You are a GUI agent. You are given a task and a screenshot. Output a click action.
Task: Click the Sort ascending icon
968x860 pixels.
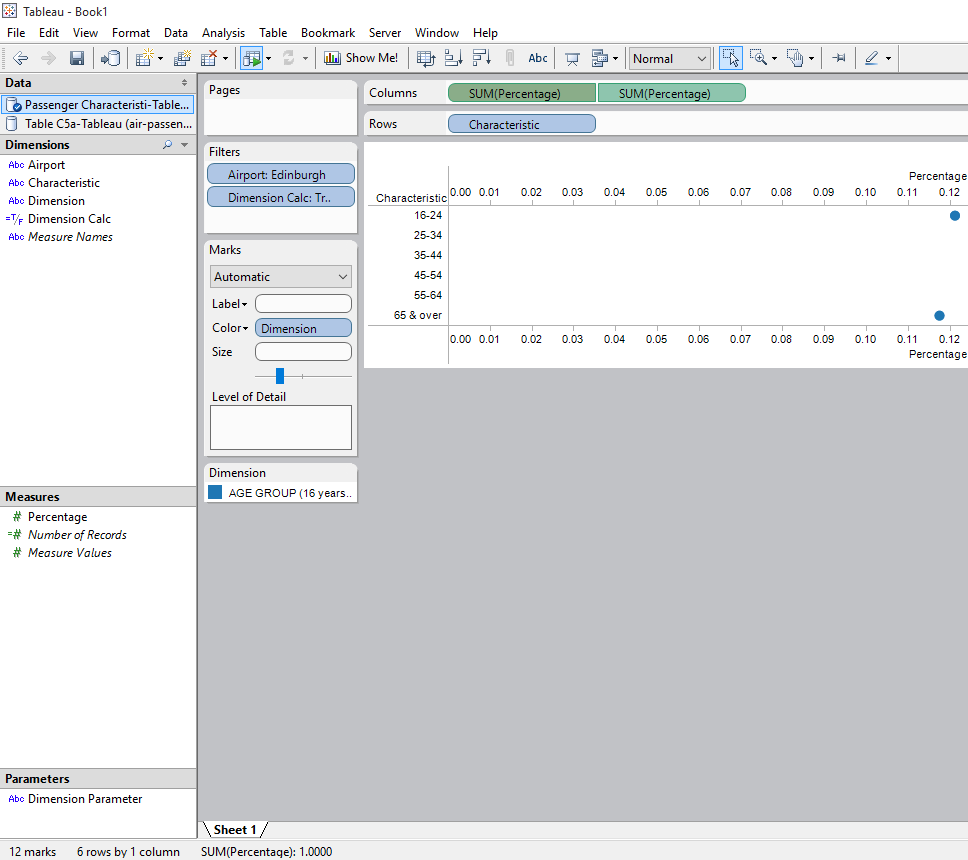[x=454, y=58]
